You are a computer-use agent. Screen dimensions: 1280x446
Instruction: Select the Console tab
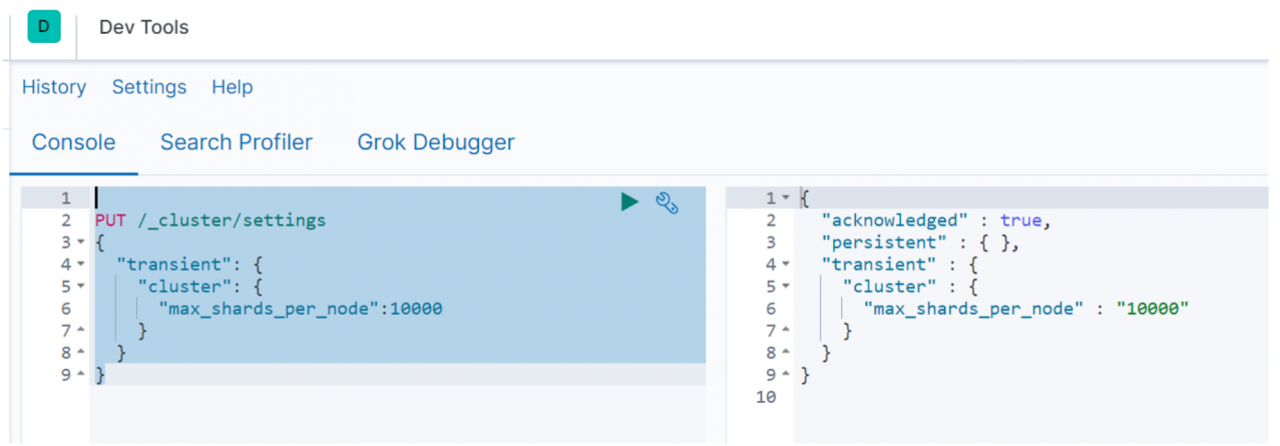pyautogui.click(x=74, y=142)
